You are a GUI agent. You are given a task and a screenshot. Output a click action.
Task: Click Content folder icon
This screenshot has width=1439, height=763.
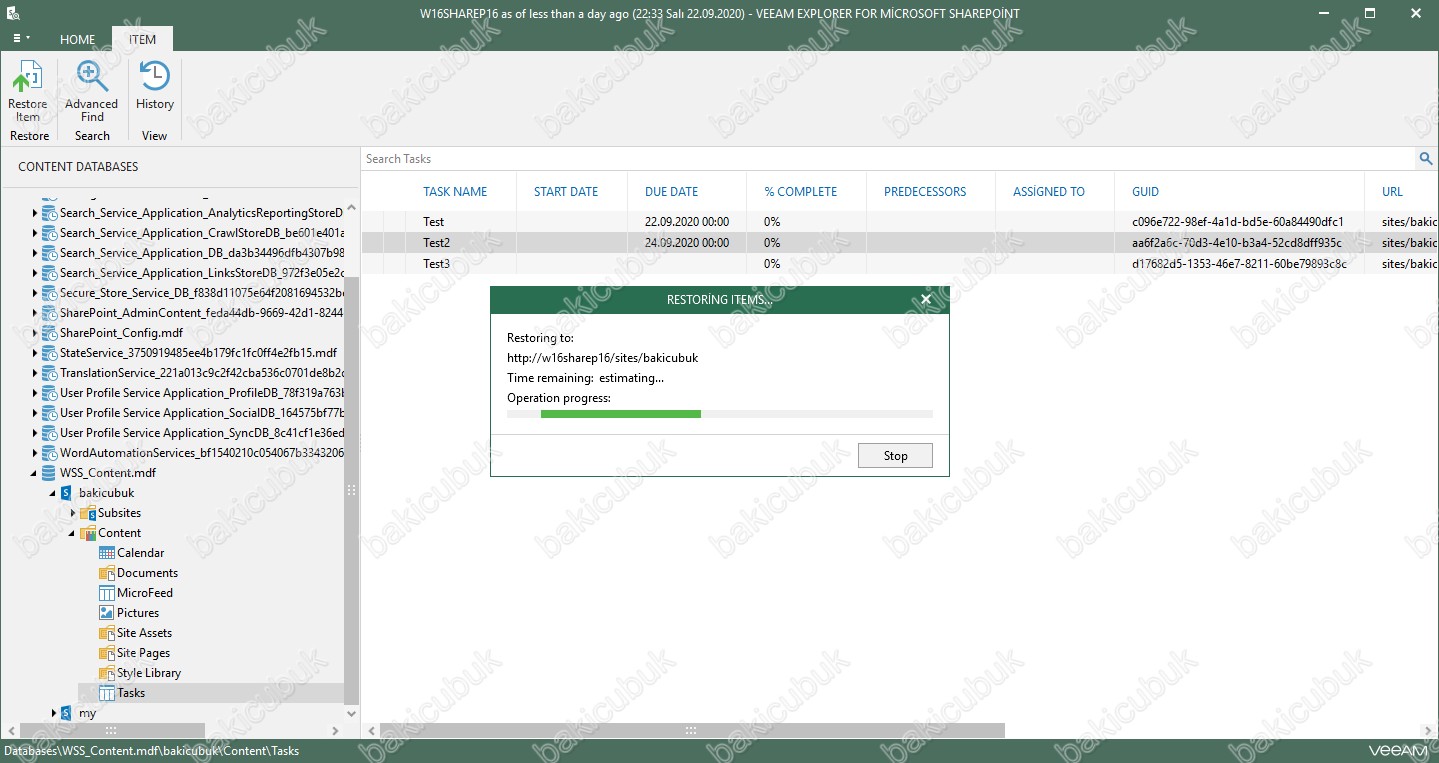(x=88, y=533)
